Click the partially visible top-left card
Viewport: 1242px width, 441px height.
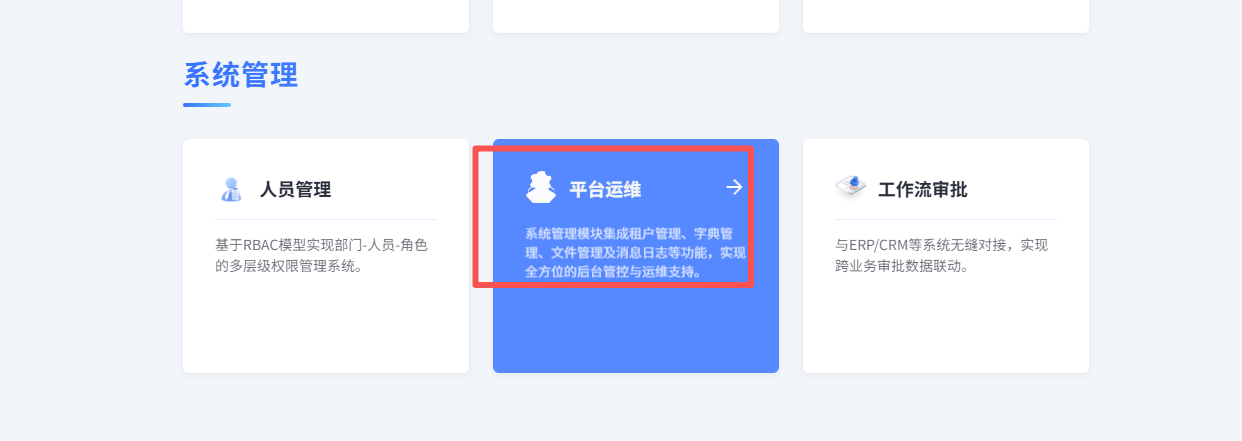tap(326, 16)
